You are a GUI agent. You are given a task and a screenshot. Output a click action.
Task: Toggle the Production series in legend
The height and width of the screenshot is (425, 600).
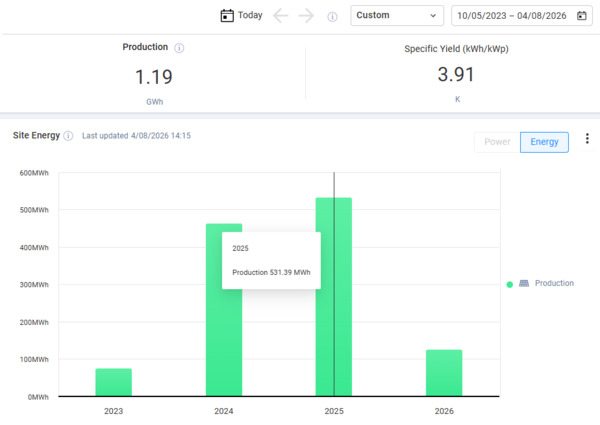(x=554, y=284)
